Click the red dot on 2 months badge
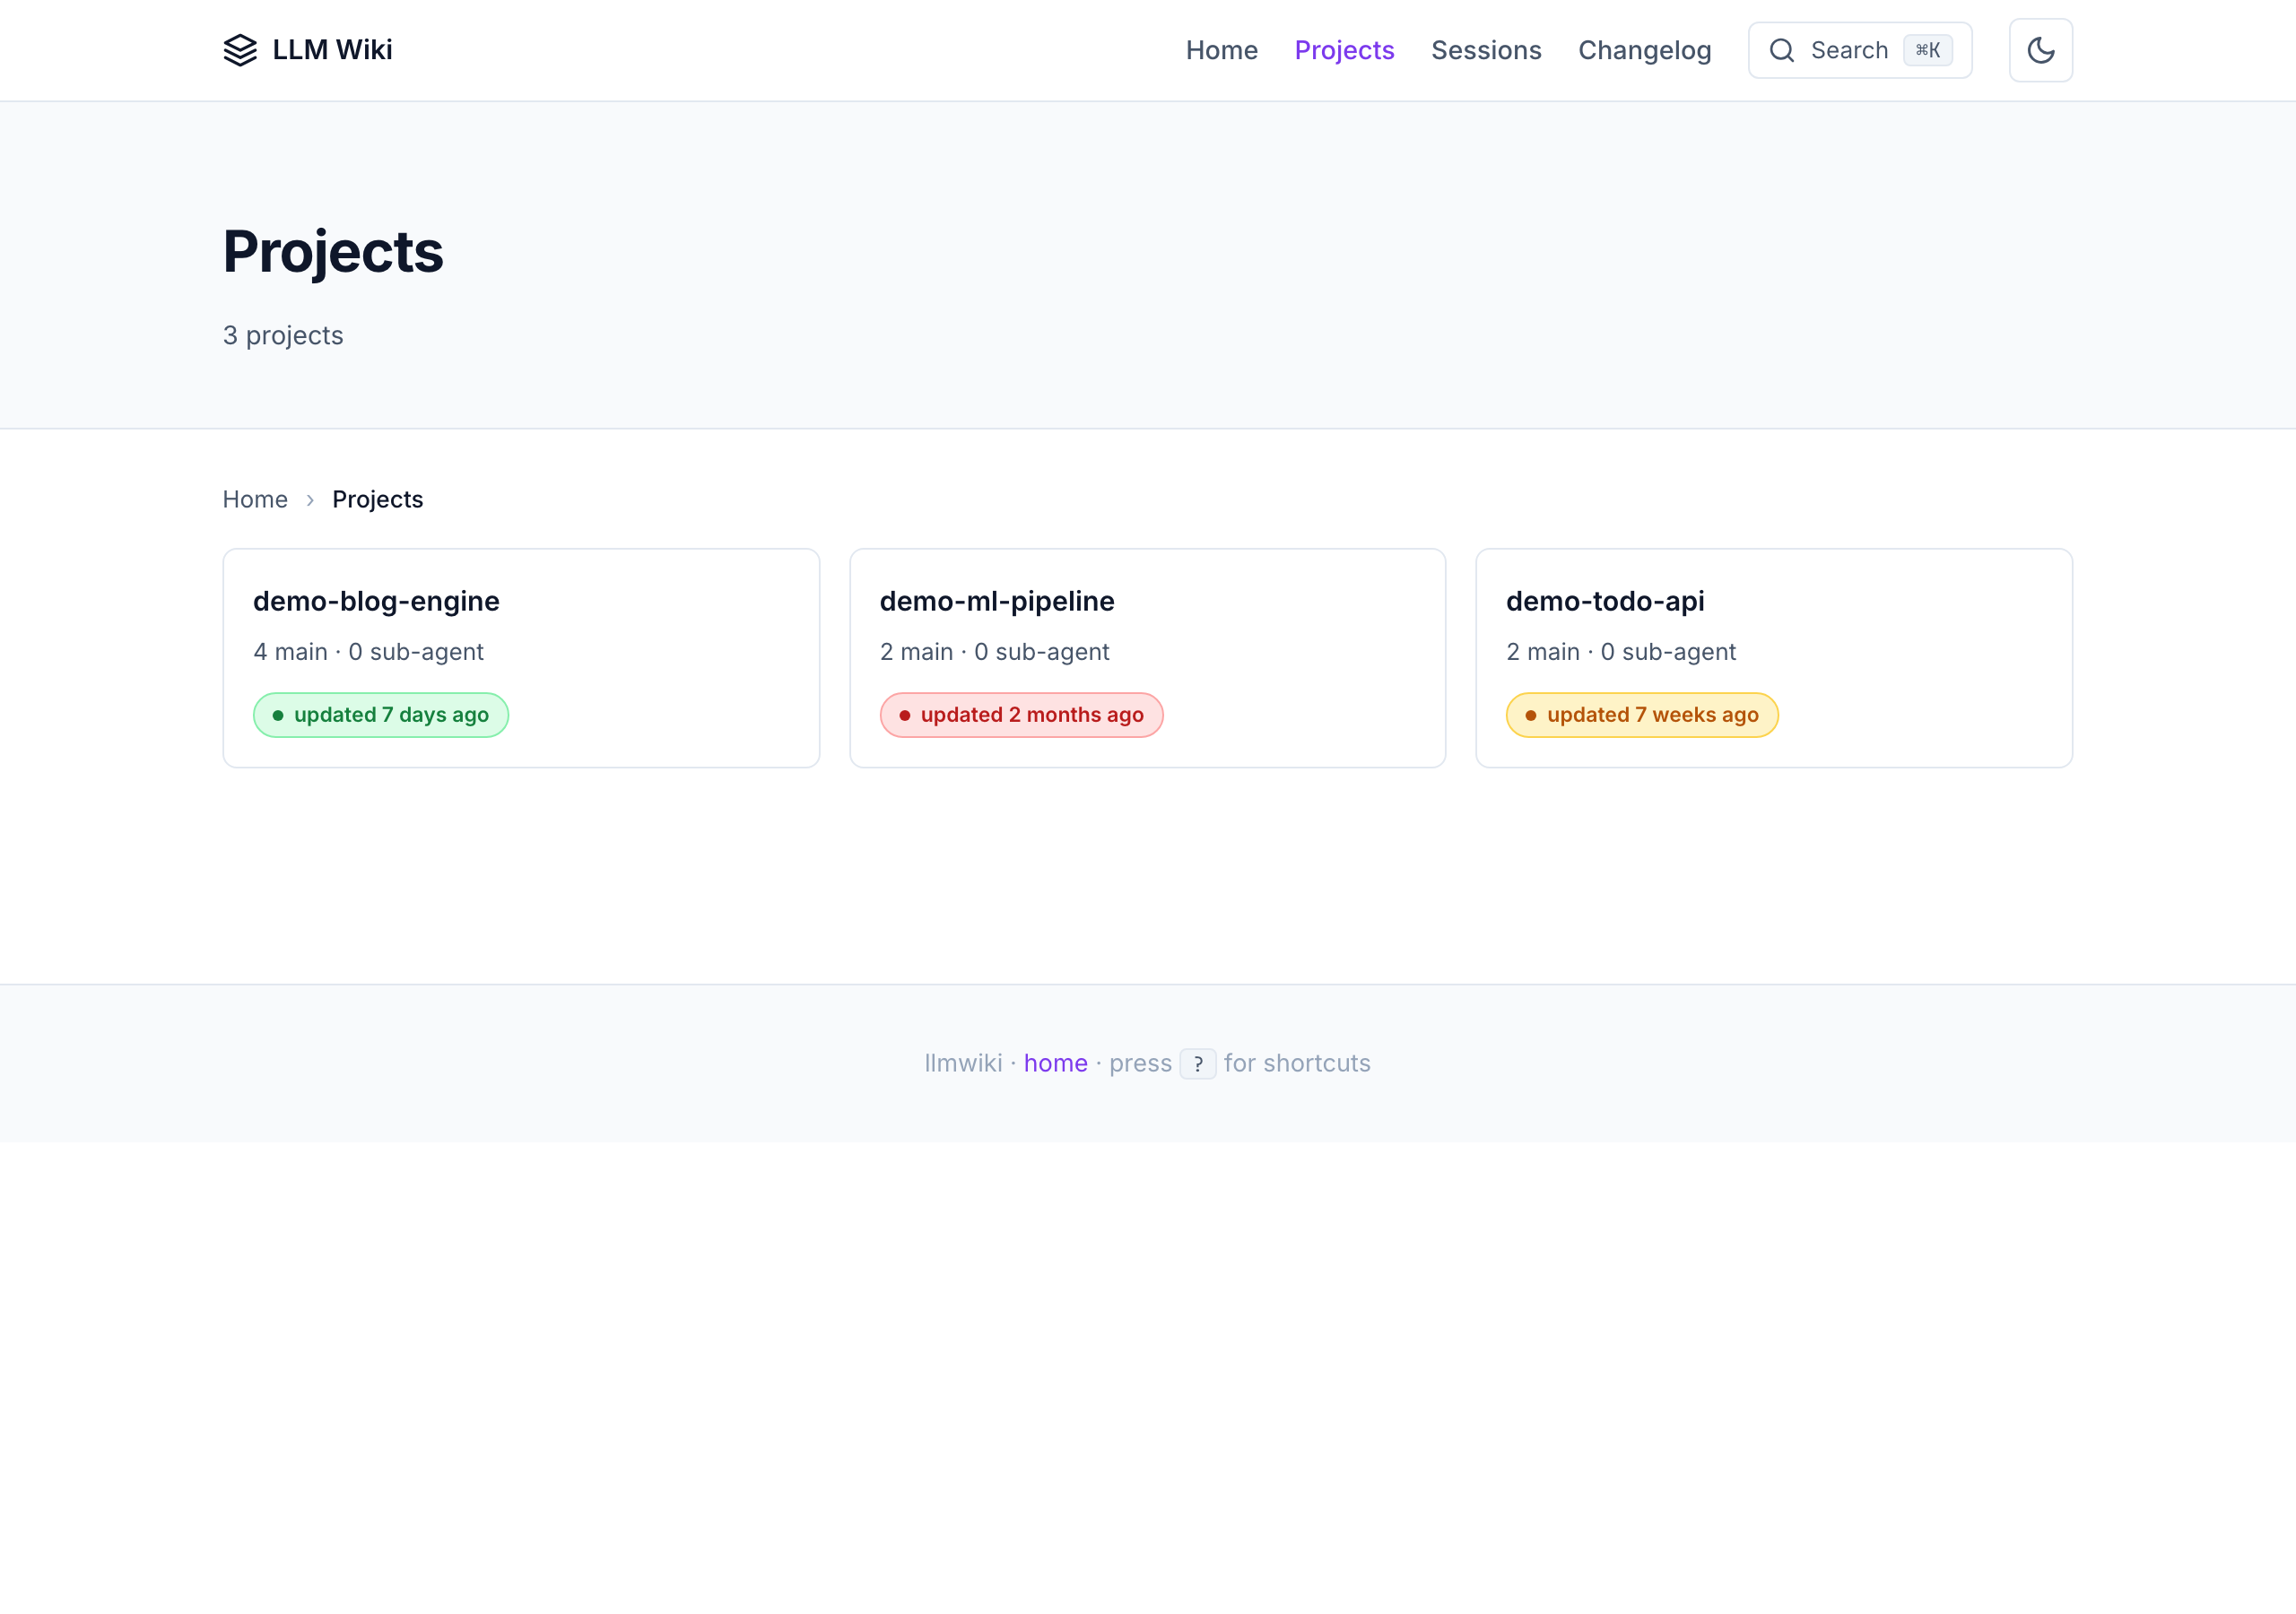2296x1614 pixels. [904, 715]
